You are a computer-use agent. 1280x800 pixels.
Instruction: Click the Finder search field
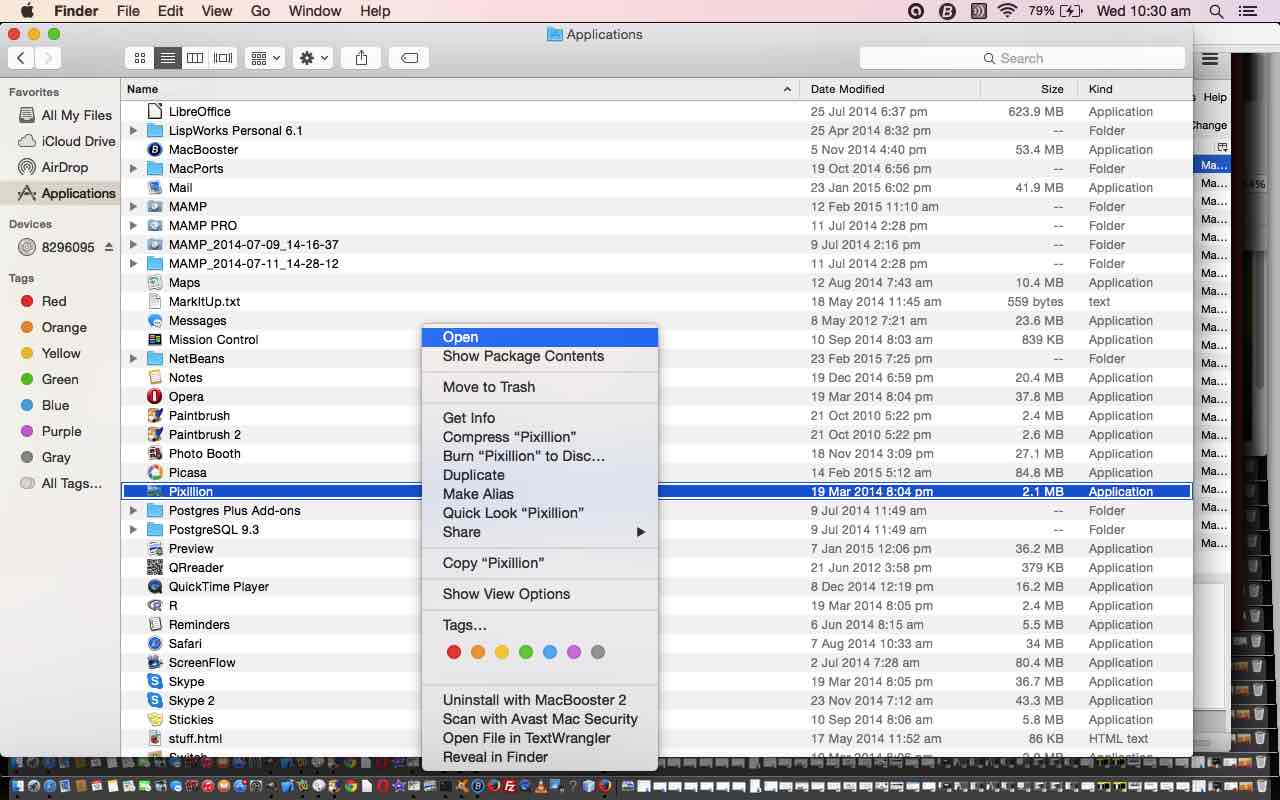click(x=1022, y=58)
